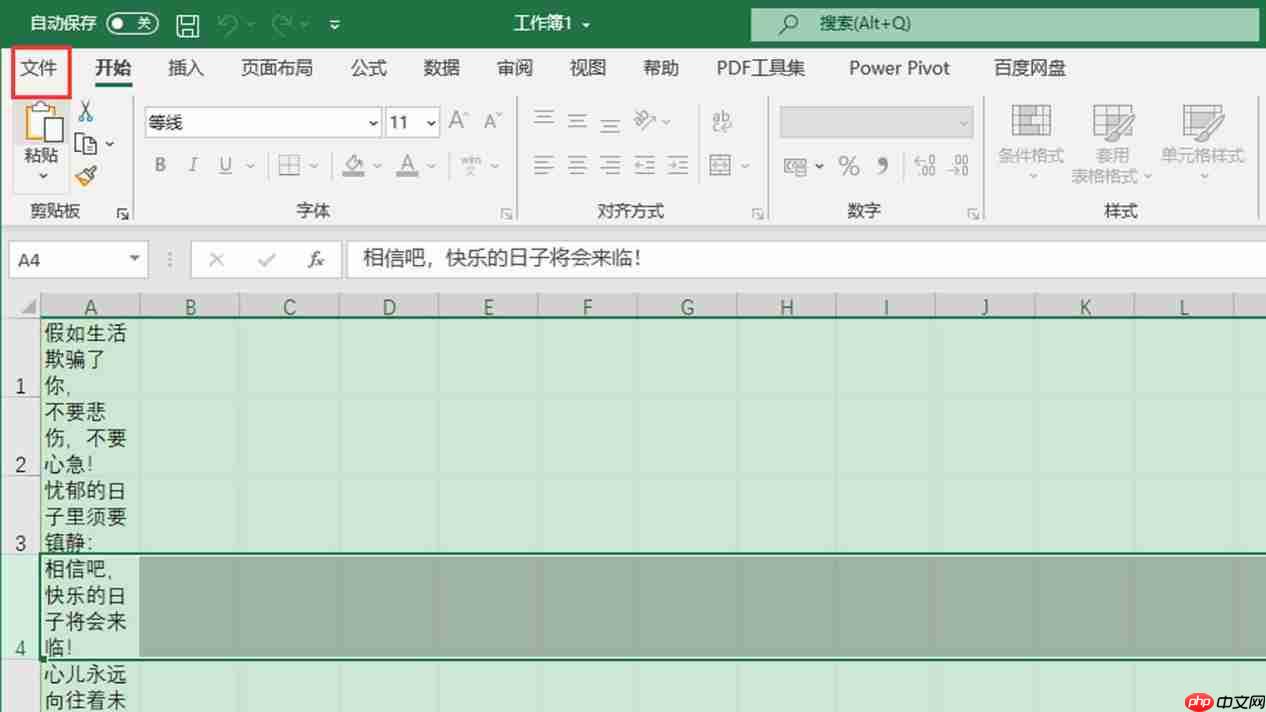The image size is (1266, 712).
Task: Click the Borders icon
Action: pyautogui.click(x=289, y=165)
